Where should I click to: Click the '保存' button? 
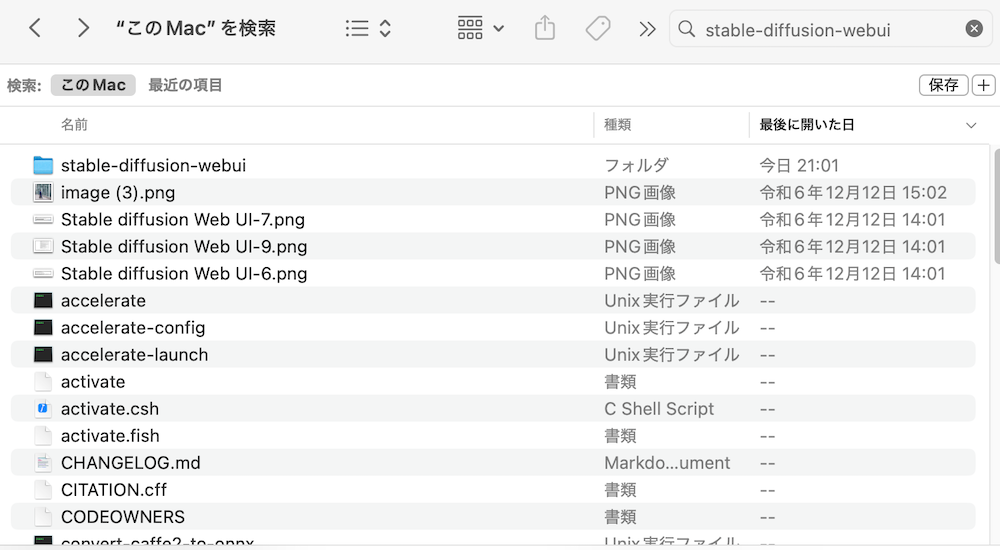(943, 85)
